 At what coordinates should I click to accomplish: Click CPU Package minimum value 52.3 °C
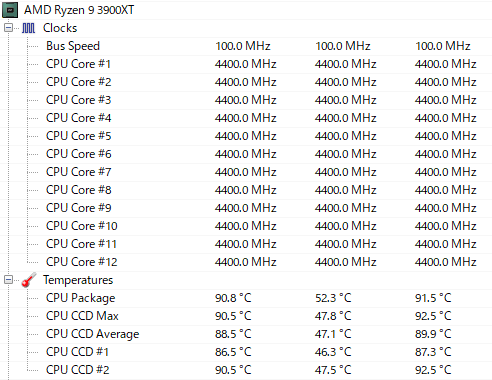[333, 298]
